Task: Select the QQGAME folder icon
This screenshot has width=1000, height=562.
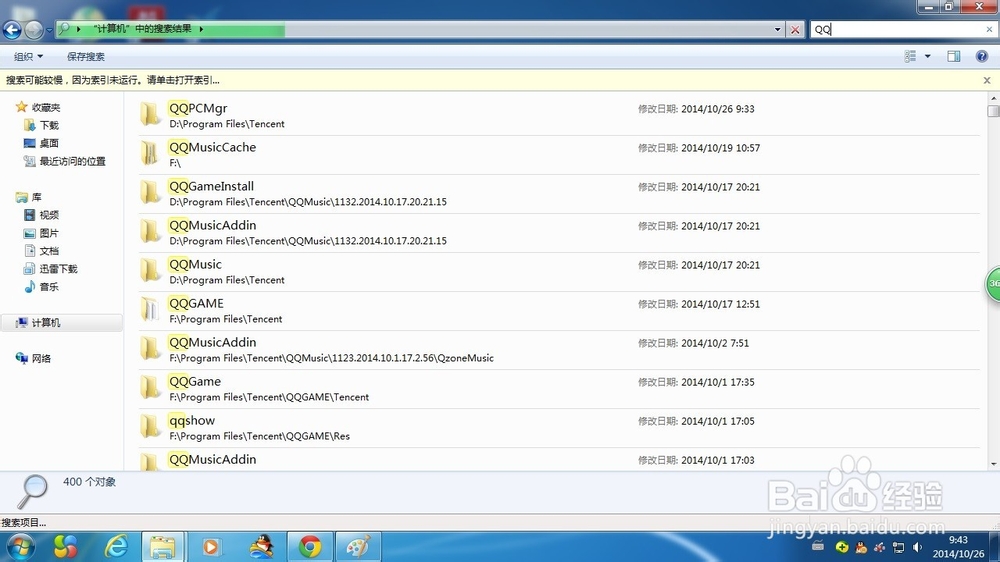Action: coord(151,309)
